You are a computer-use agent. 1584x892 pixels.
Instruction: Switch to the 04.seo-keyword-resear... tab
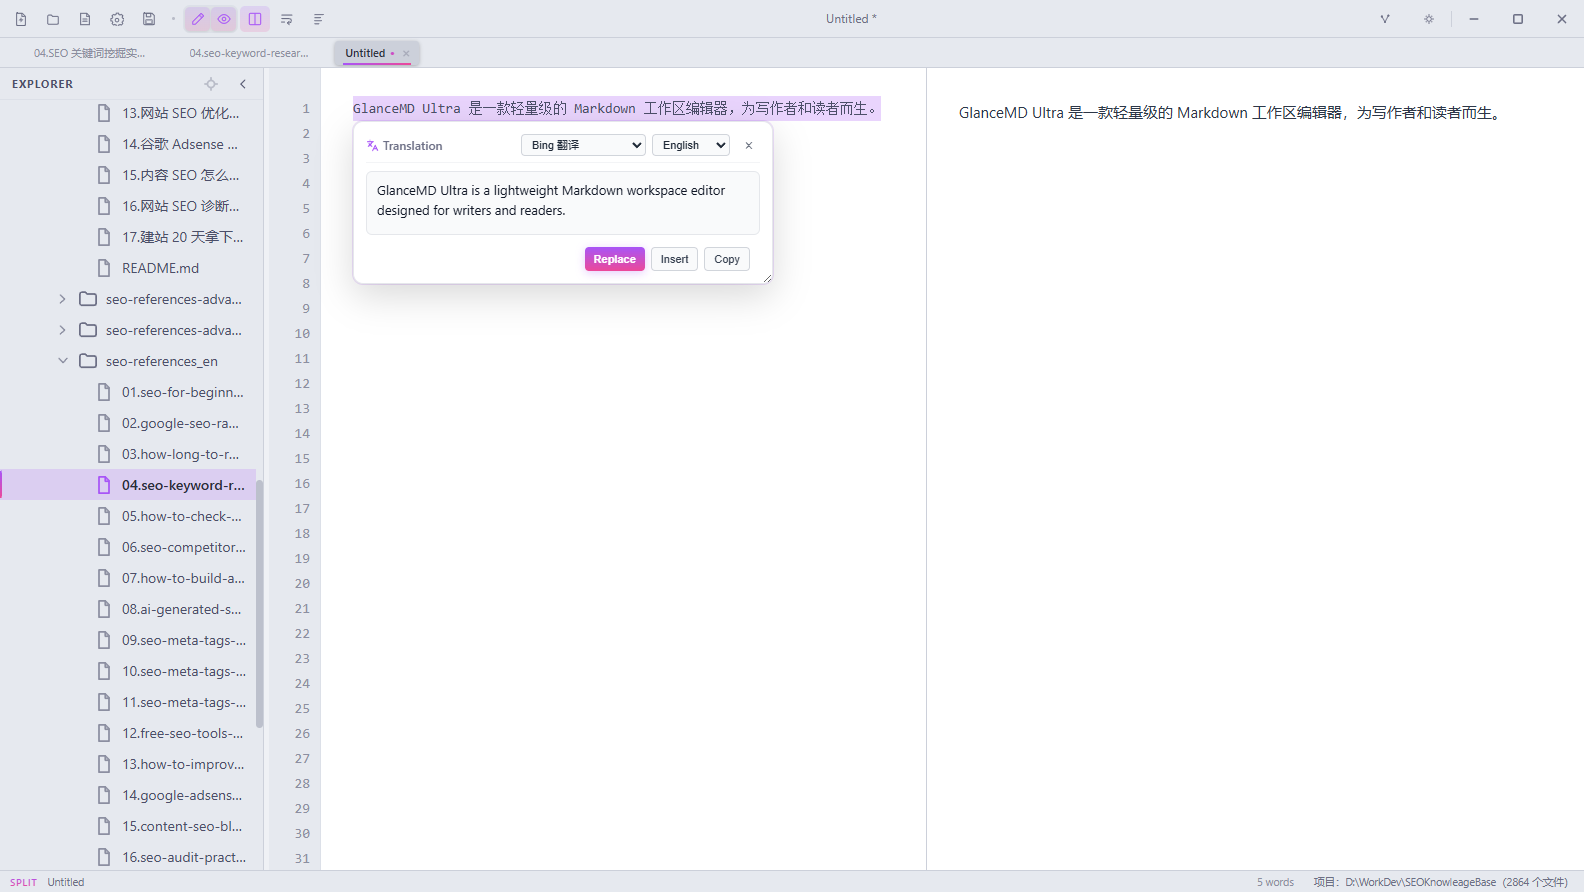coord(249,53)
